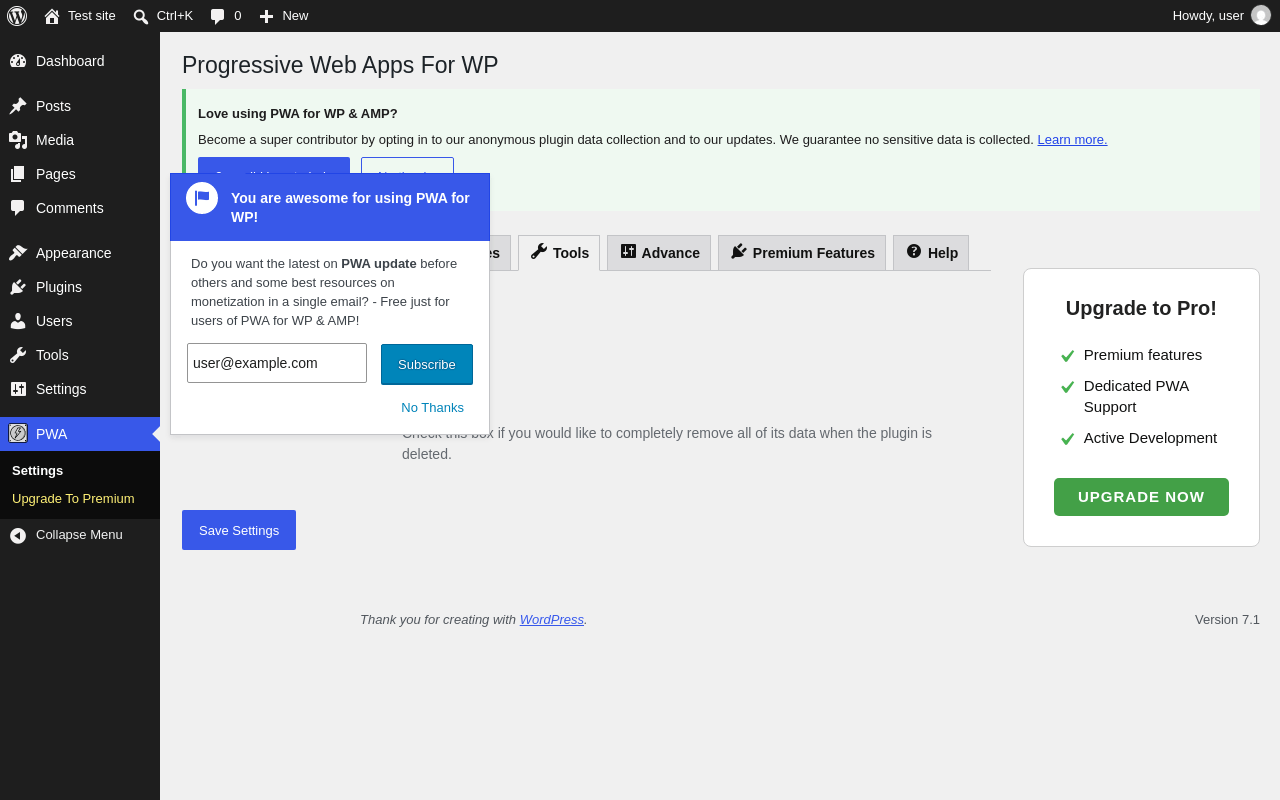Open Users via the person icon
The height and width of the screenshot is (800, 1280).
(18, 321)
